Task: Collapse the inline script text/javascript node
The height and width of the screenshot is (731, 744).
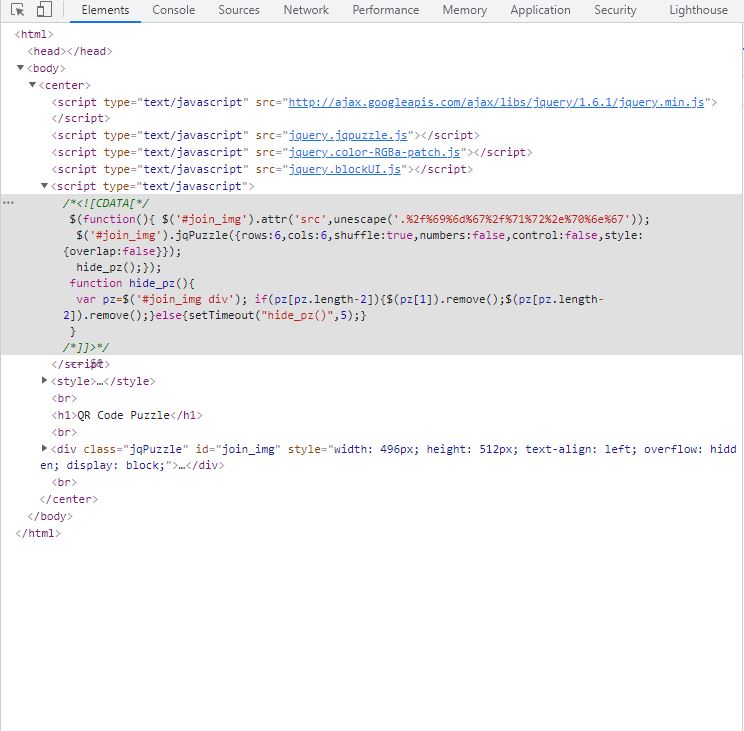Action: pos(44,185)
